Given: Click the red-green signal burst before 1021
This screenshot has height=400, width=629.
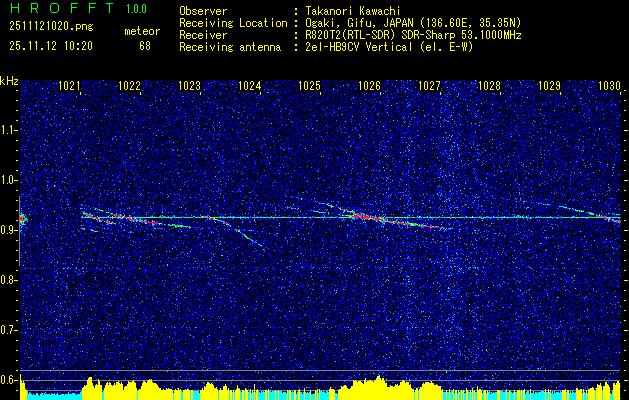Looking at the screenshot, I should (x=23, y=219).
